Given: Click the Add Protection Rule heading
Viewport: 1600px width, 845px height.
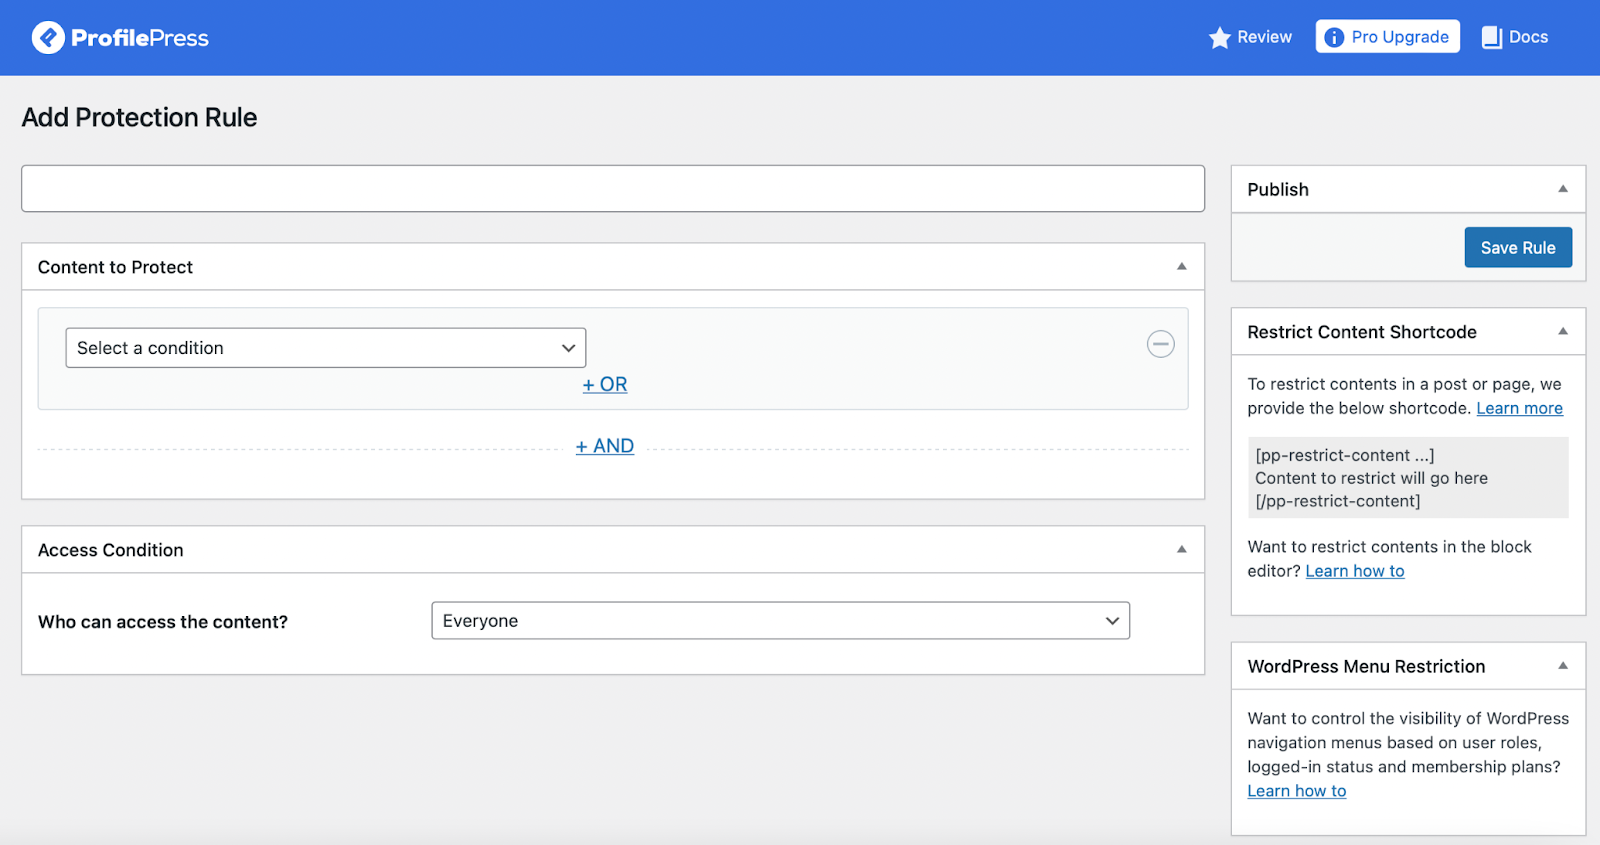Looking at the screenshot, I should click(x=140, y=118).
